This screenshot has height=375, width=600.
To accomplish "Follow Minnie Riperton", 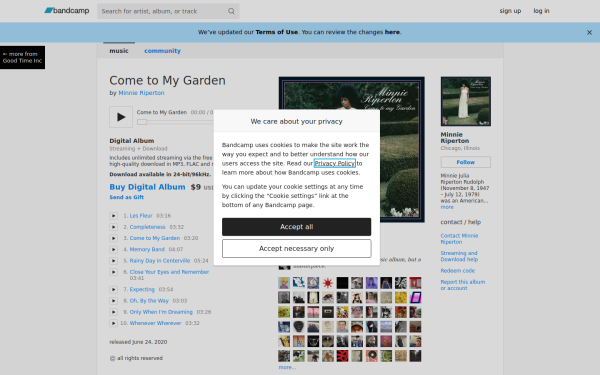I will point(466,162).
